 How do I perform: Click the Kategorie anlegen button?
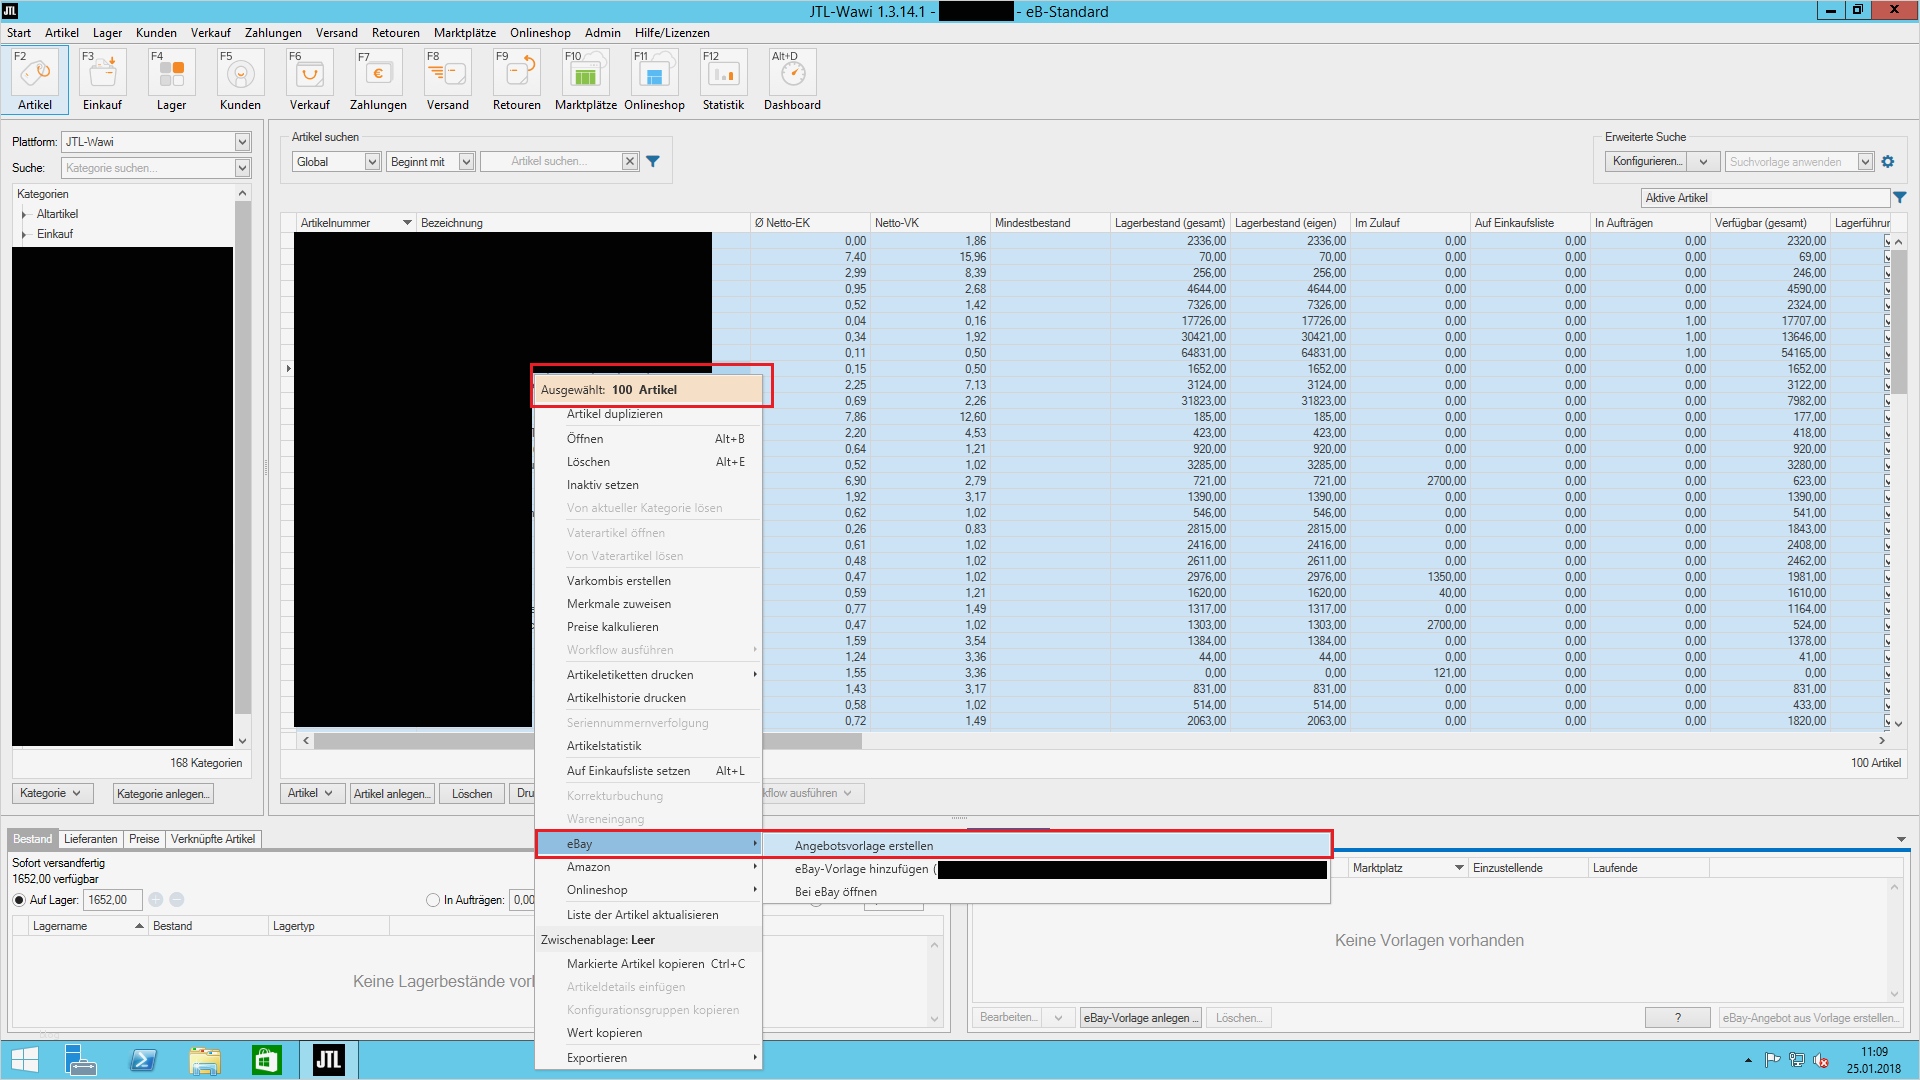coord(163,794)
